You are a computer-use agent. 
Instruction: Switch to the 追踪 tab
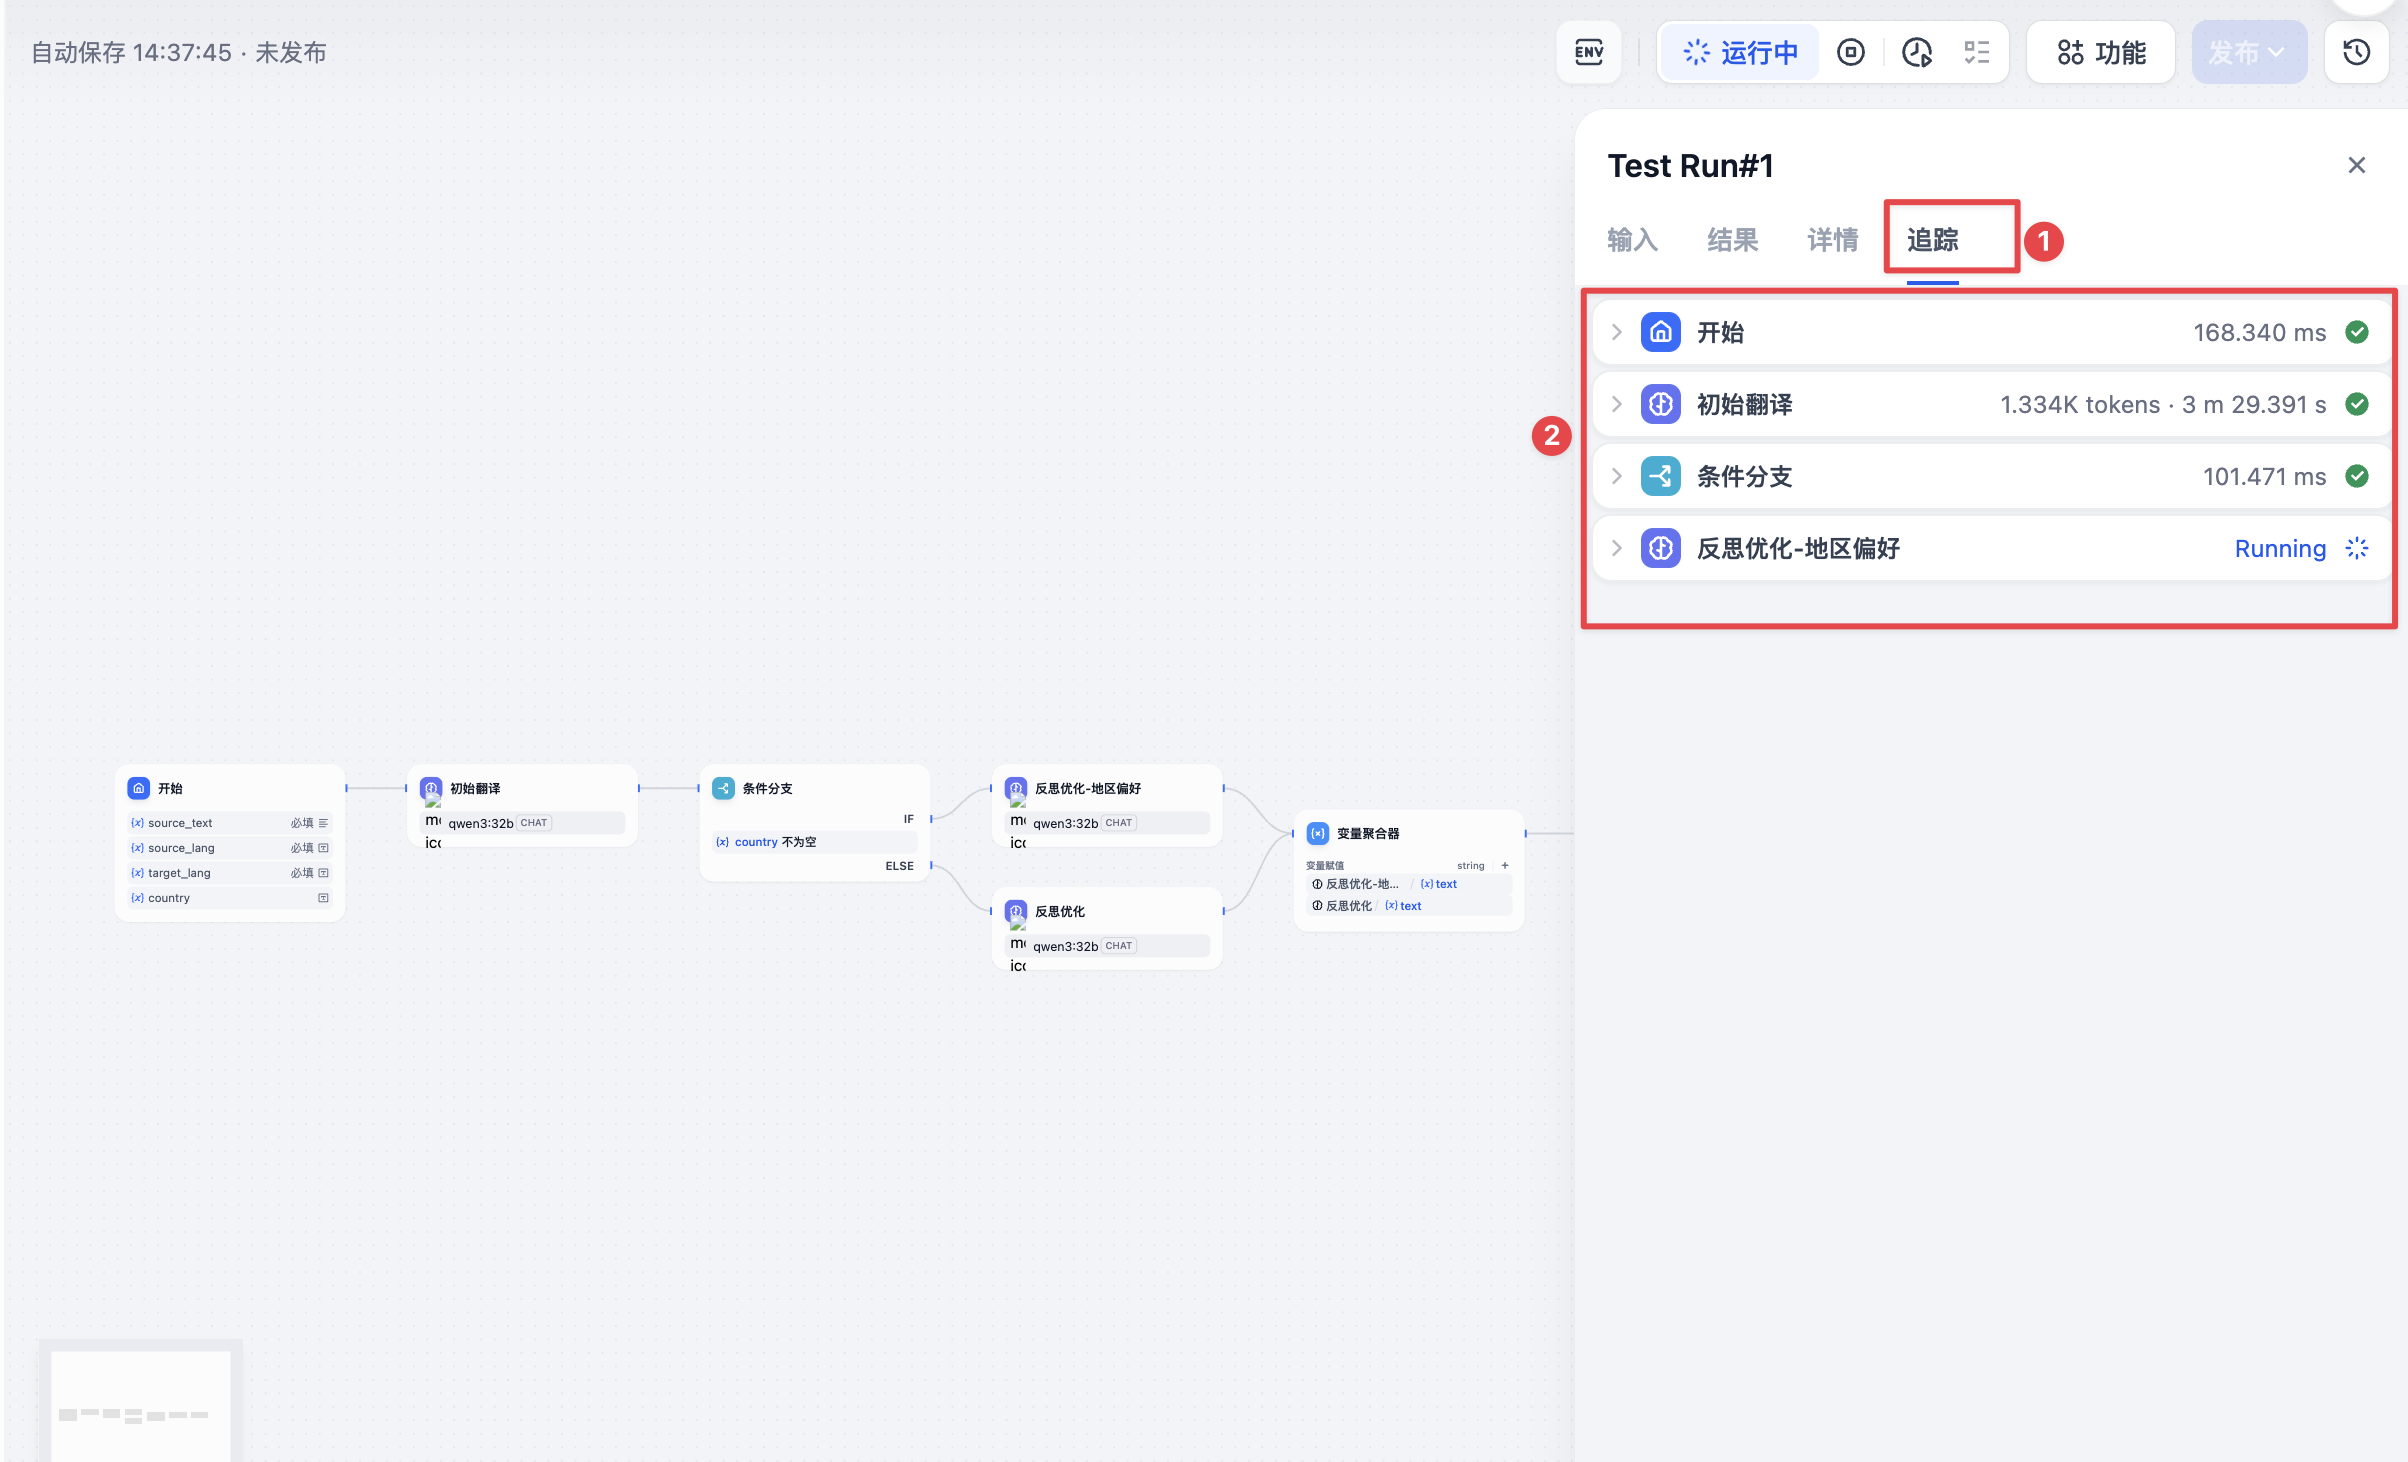click(1932, 240)
